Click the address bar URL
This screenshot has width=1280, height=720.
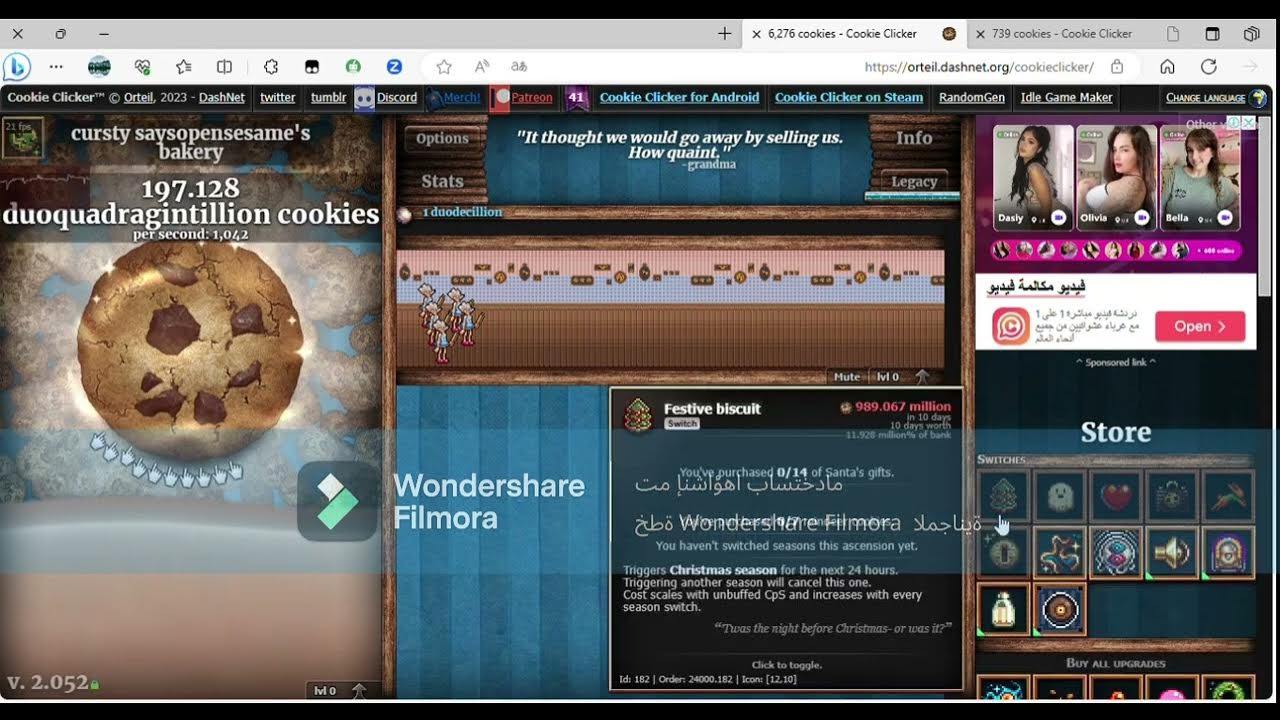(x=979, y=67)
